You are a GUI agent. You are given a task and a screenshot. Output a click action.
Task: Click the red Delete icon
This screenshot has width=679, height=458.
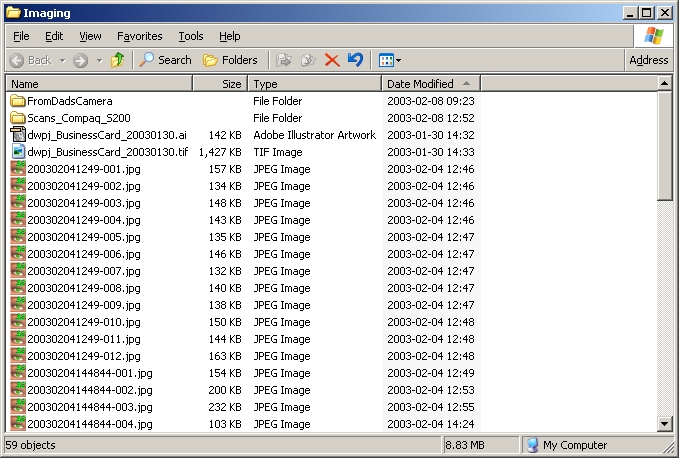pos(332,60)
